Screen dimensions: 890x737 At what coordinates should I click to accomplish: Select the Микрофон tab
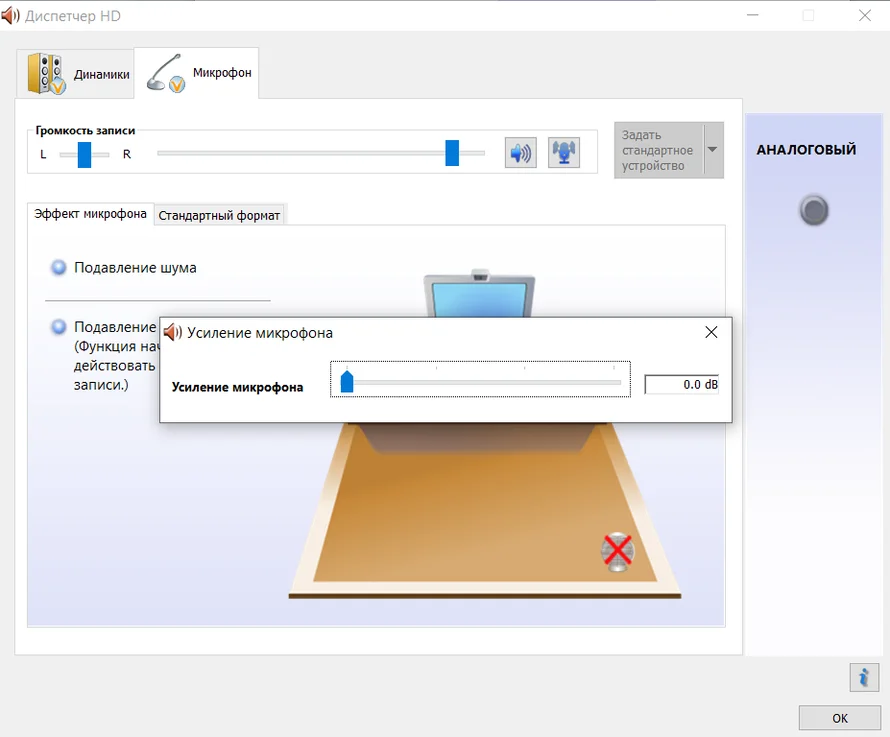pos(196,73)
